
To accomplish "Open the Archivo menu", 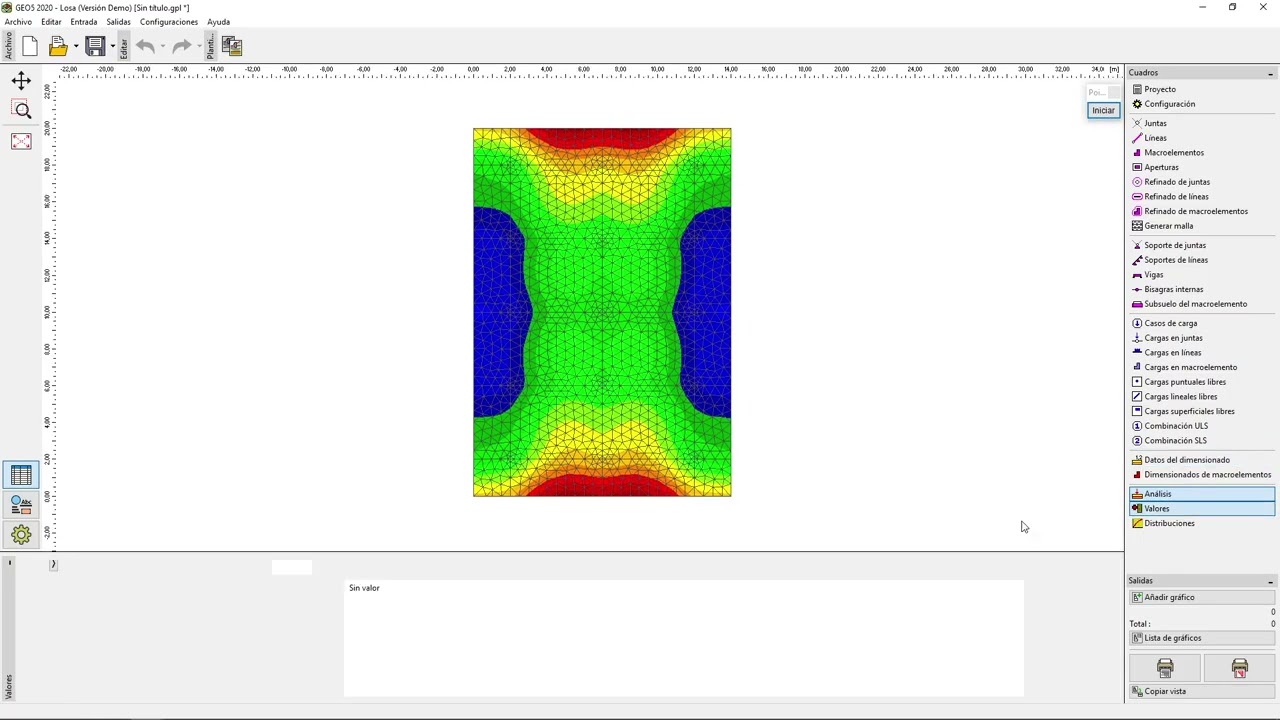I will pos(18,22).
